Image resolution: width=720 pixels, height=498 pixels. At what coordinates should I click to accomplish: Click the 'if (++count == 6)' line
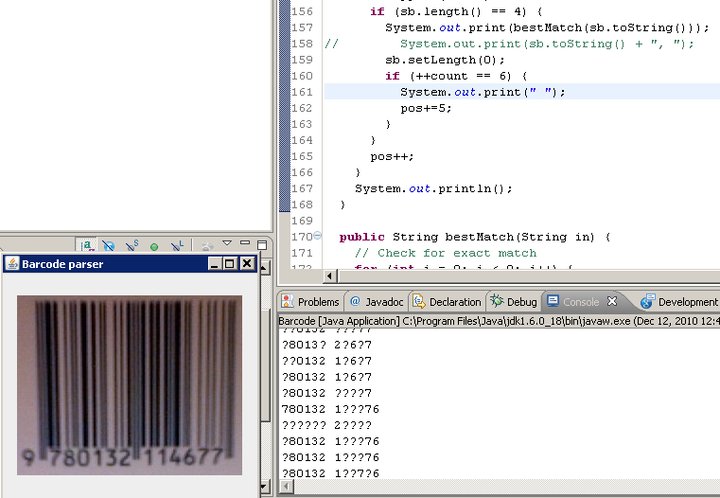[x=456, y=76]
